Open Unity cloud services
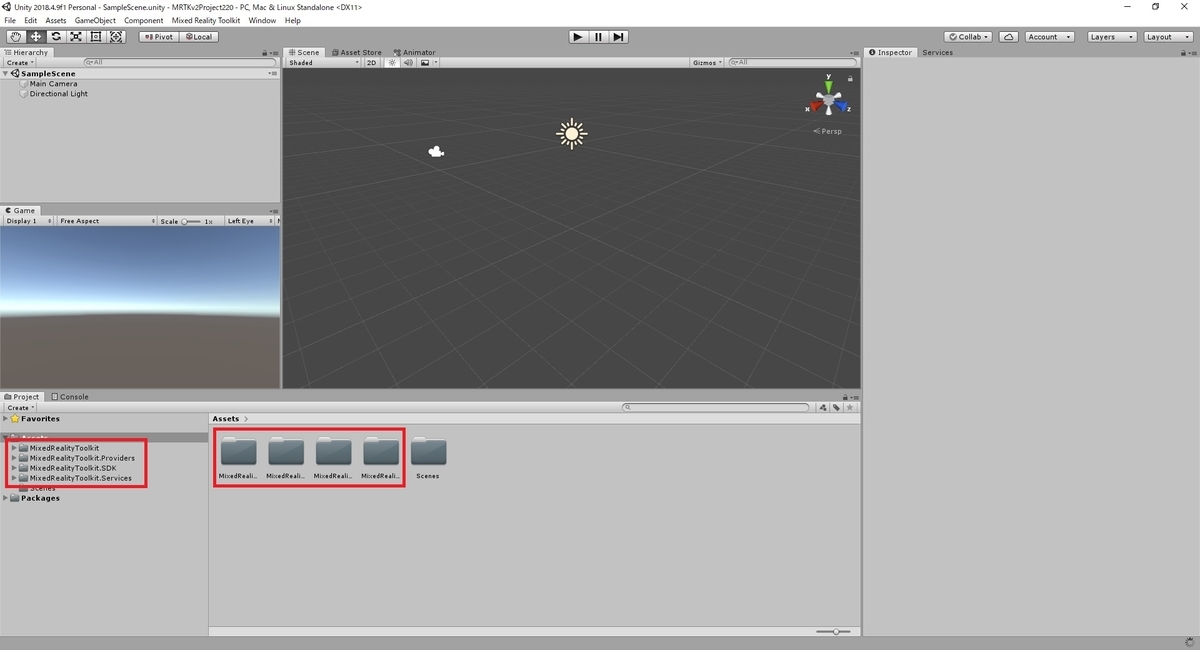 (x=1009, y=37)
